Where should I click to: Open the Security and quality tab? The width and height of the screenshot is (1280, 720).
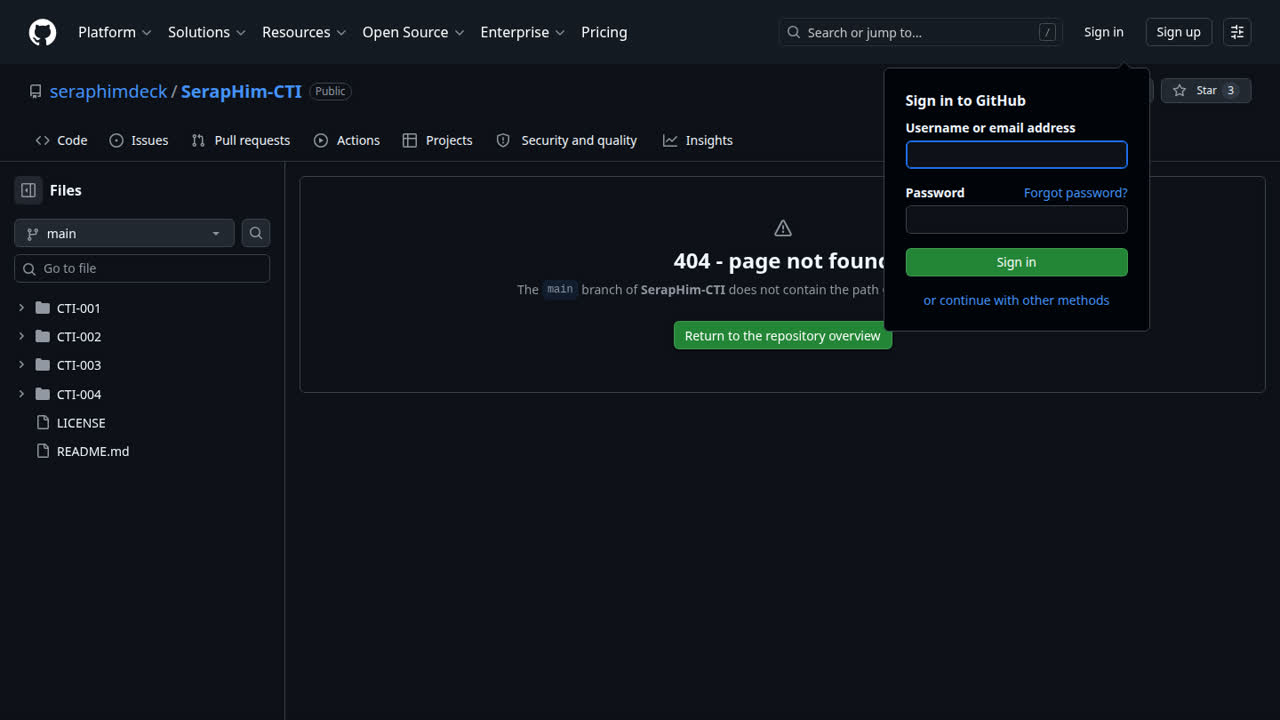point(567,140)
